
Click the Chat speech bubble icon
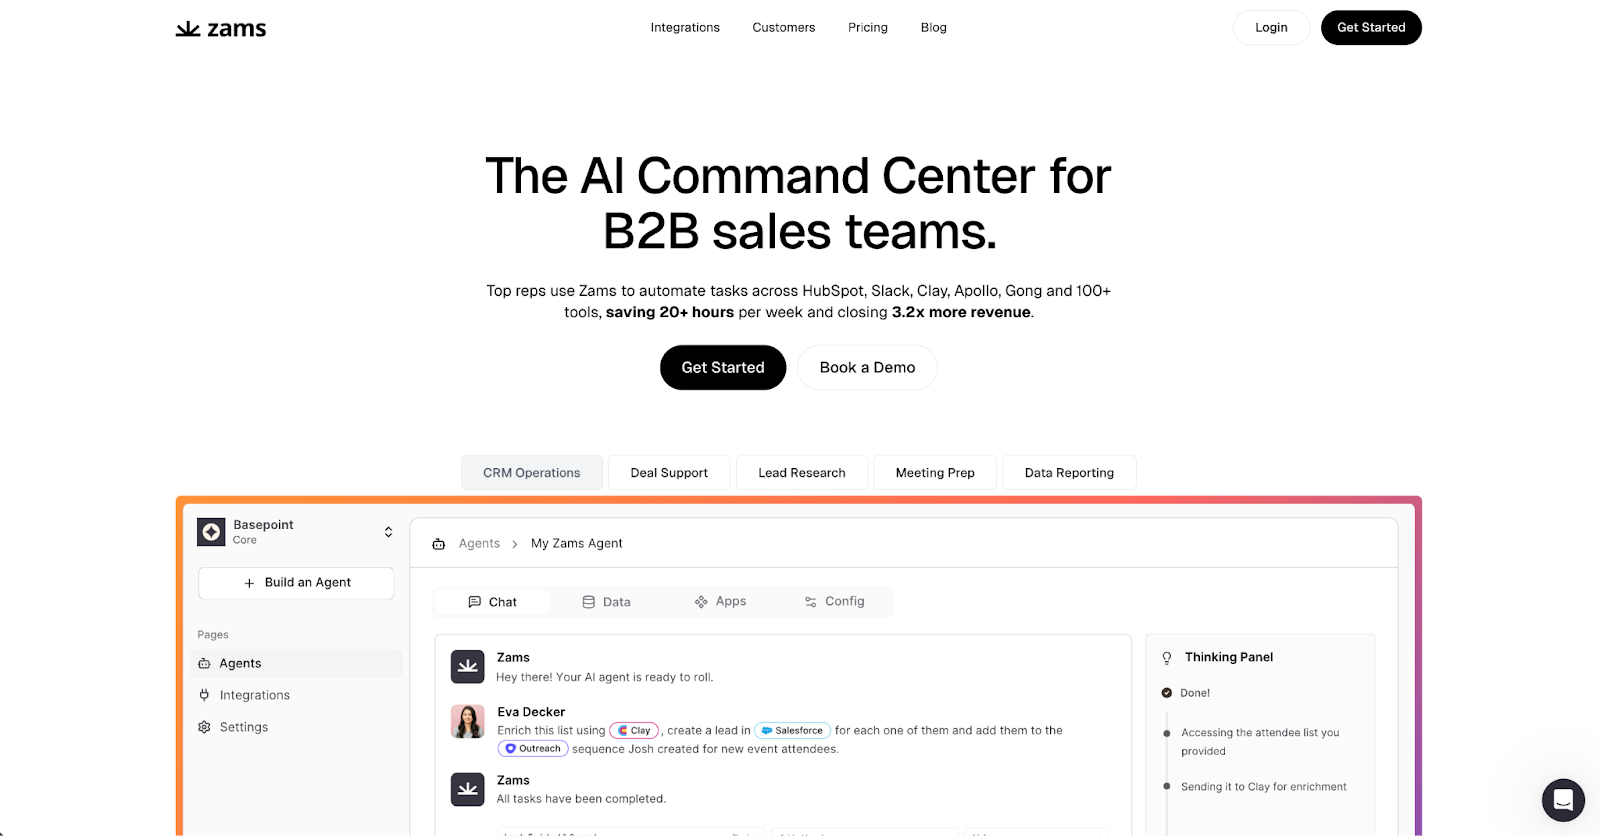475,602
